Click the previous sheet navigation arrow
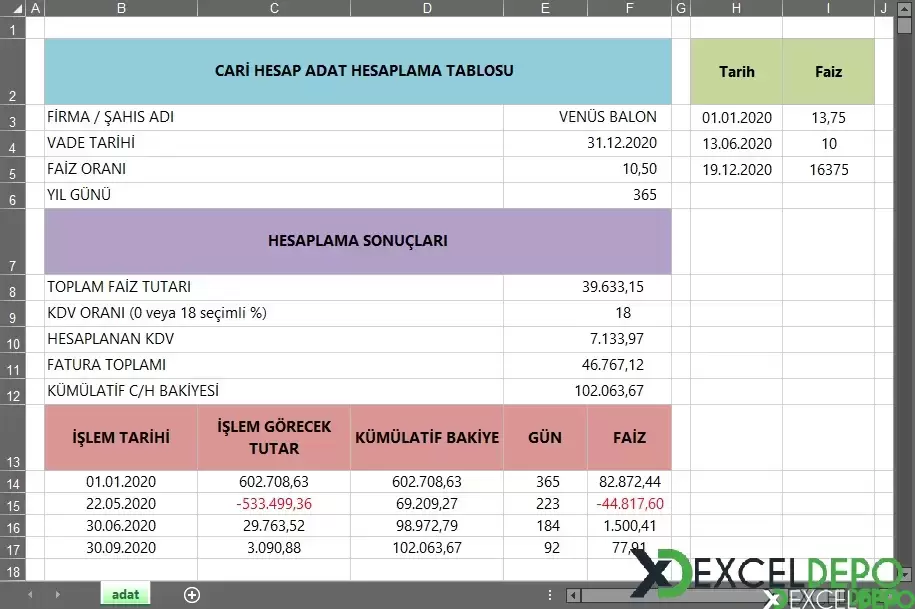915x609 pixels. point(30,595)
